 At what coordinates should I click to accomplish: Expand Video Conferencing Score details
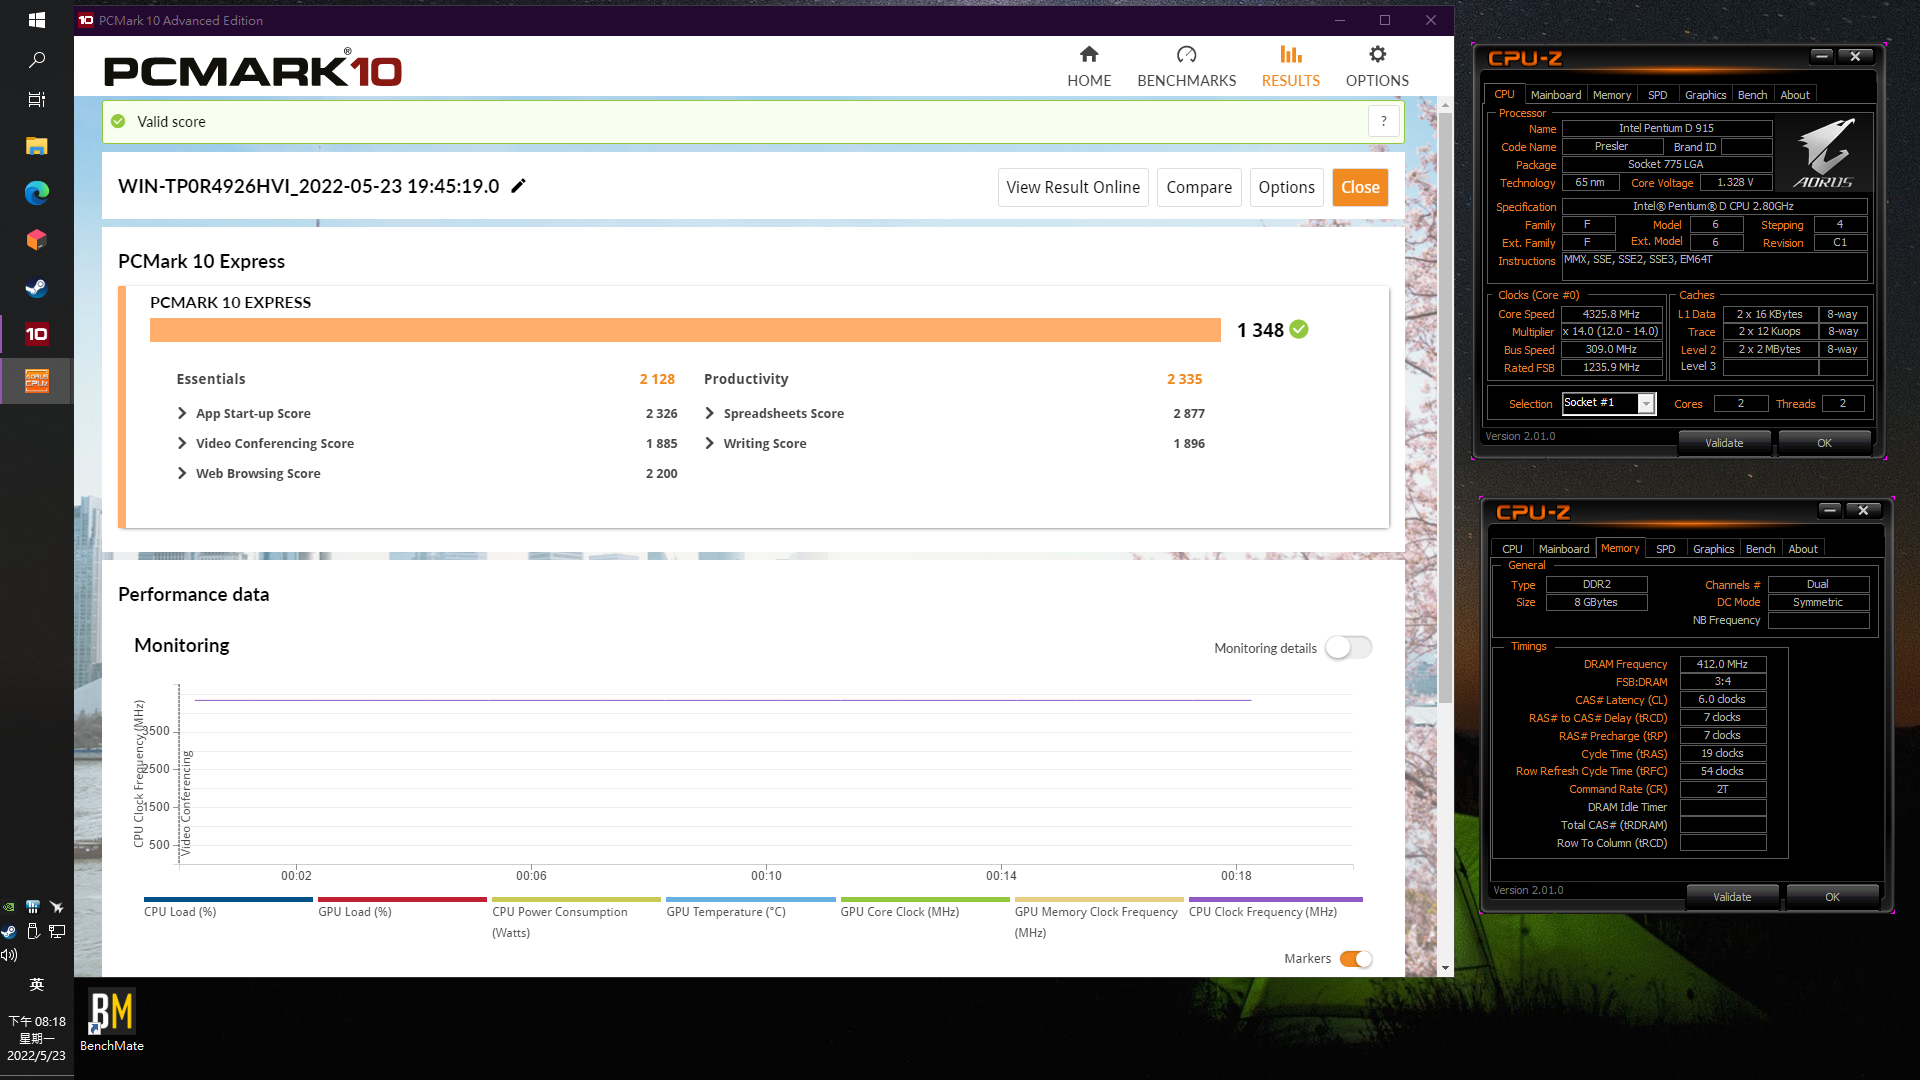(182, 443)
